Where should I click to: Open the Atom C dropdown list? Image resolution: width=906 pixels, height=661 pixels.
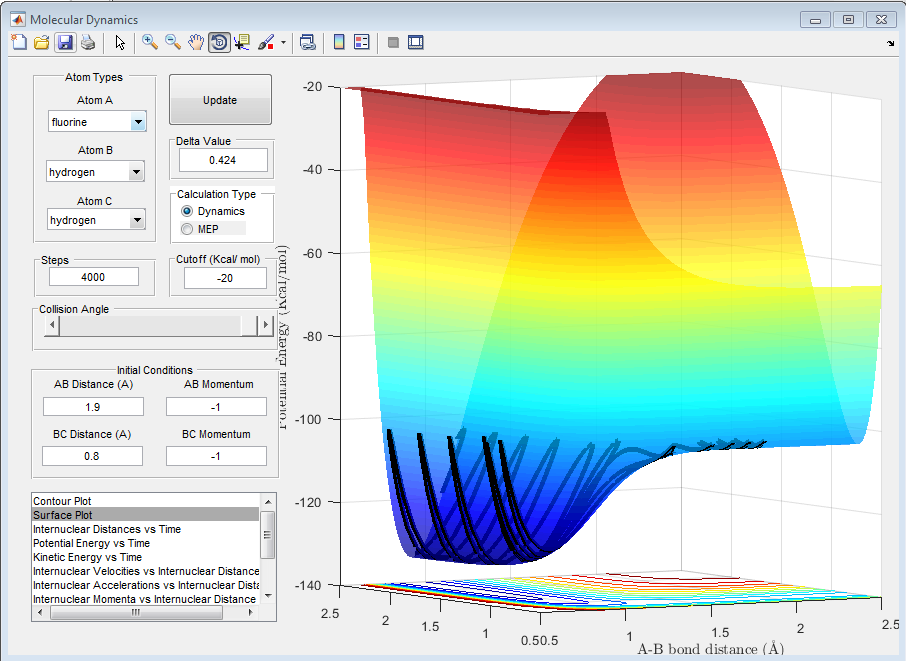click(x=138, y=220)
